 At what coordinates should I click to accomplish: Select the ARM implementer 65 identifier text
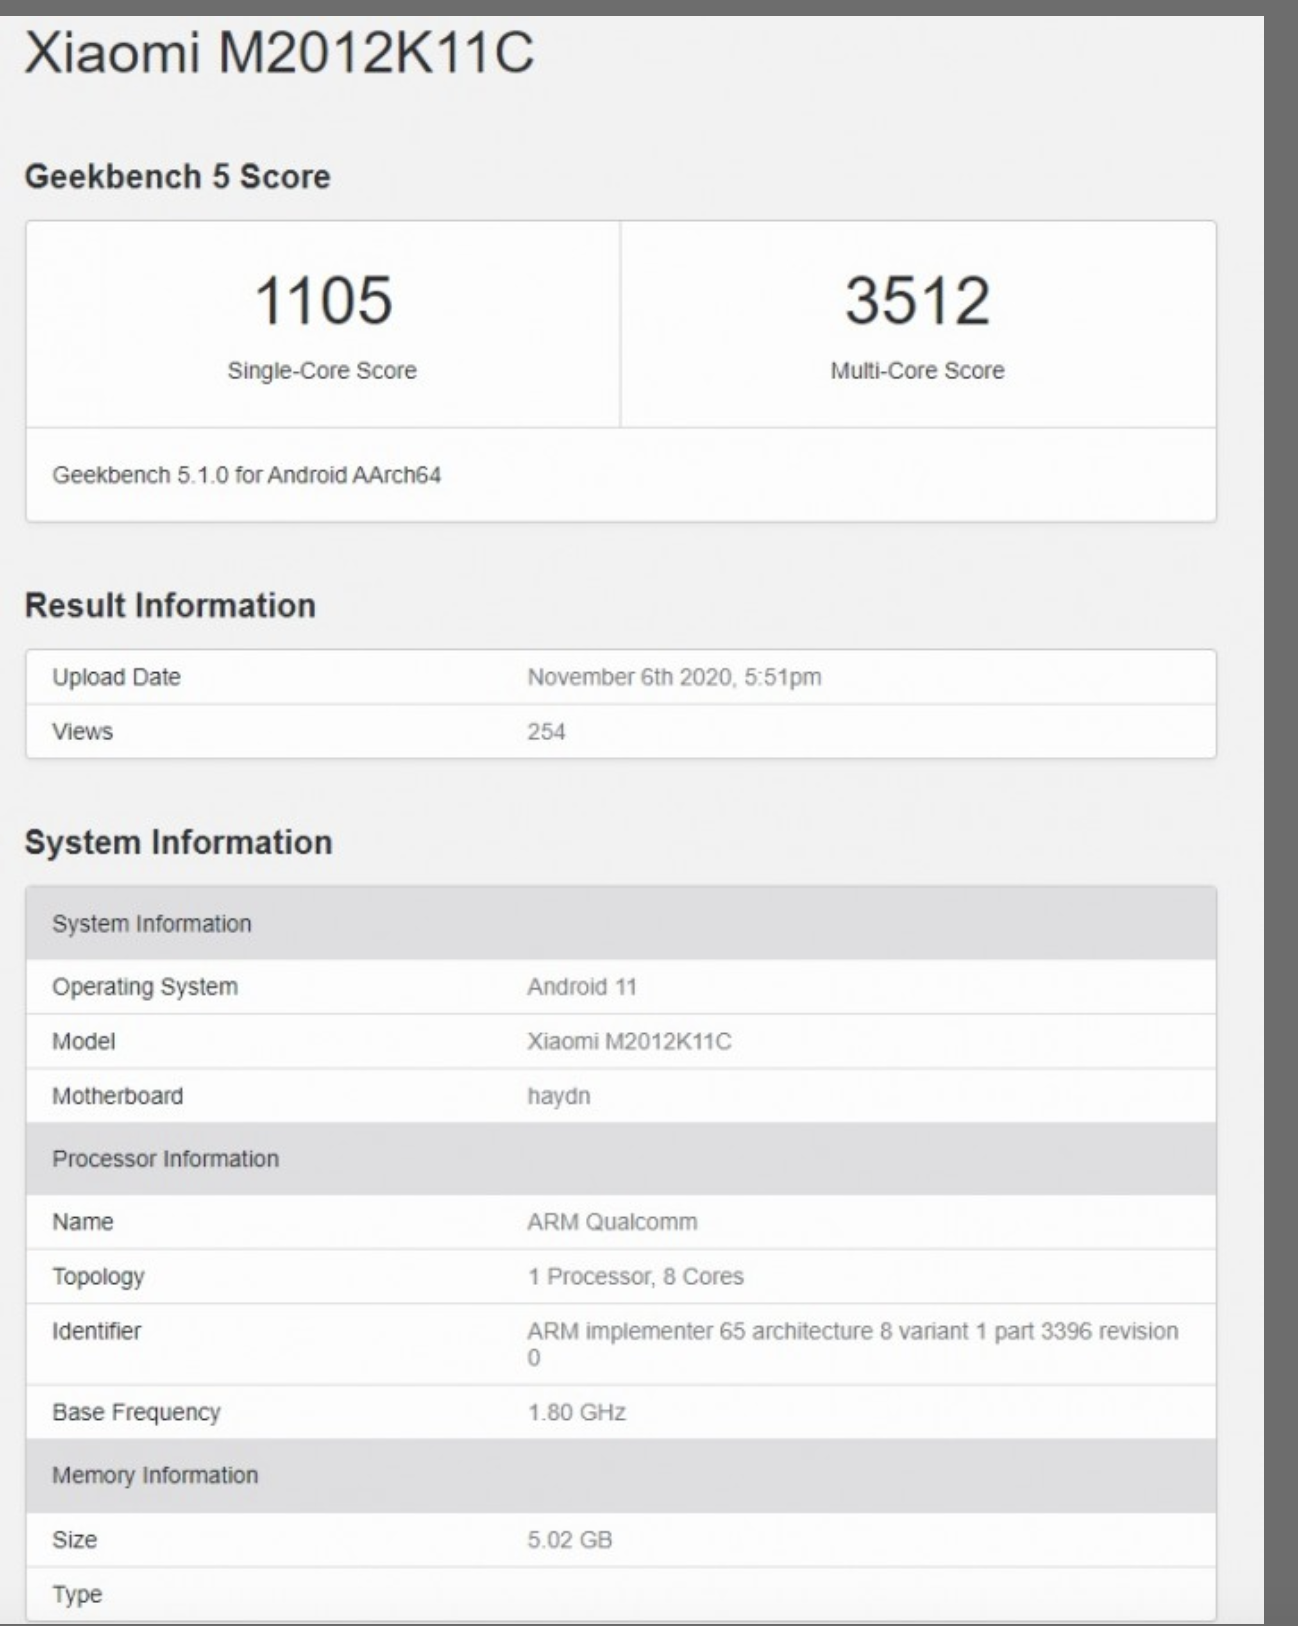click(853, 1344)
